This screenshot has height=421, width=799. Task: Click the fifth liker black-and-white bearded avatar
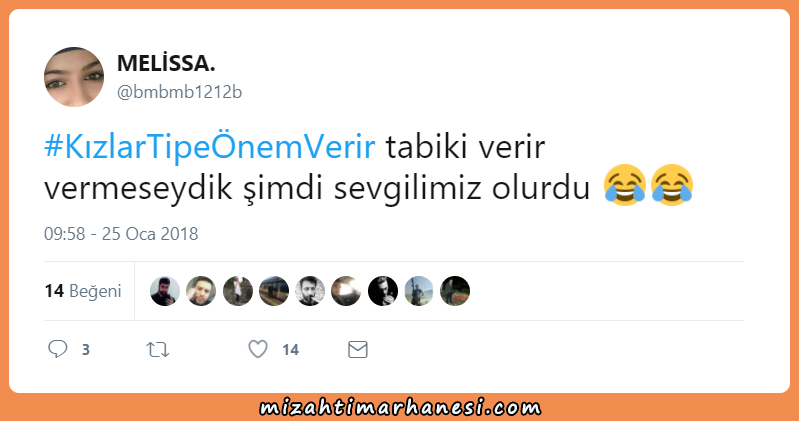310,291
